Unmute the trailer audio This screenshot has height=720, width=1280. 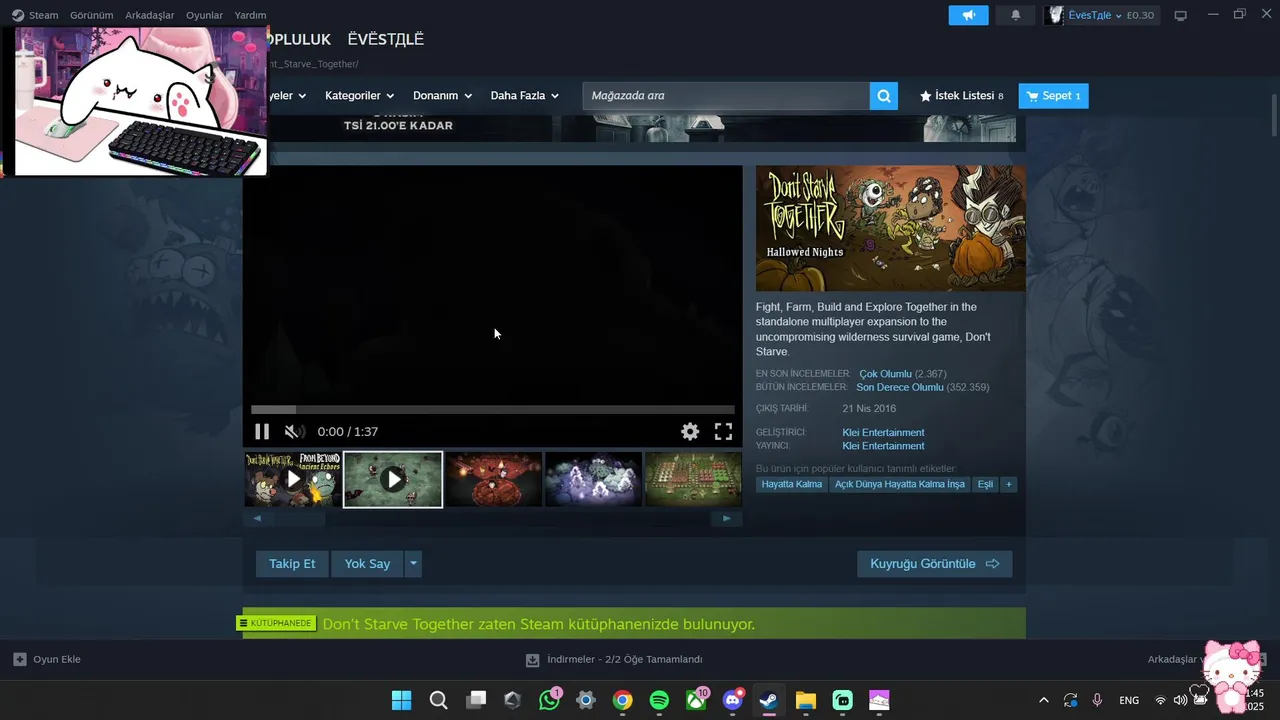(294, 431)
